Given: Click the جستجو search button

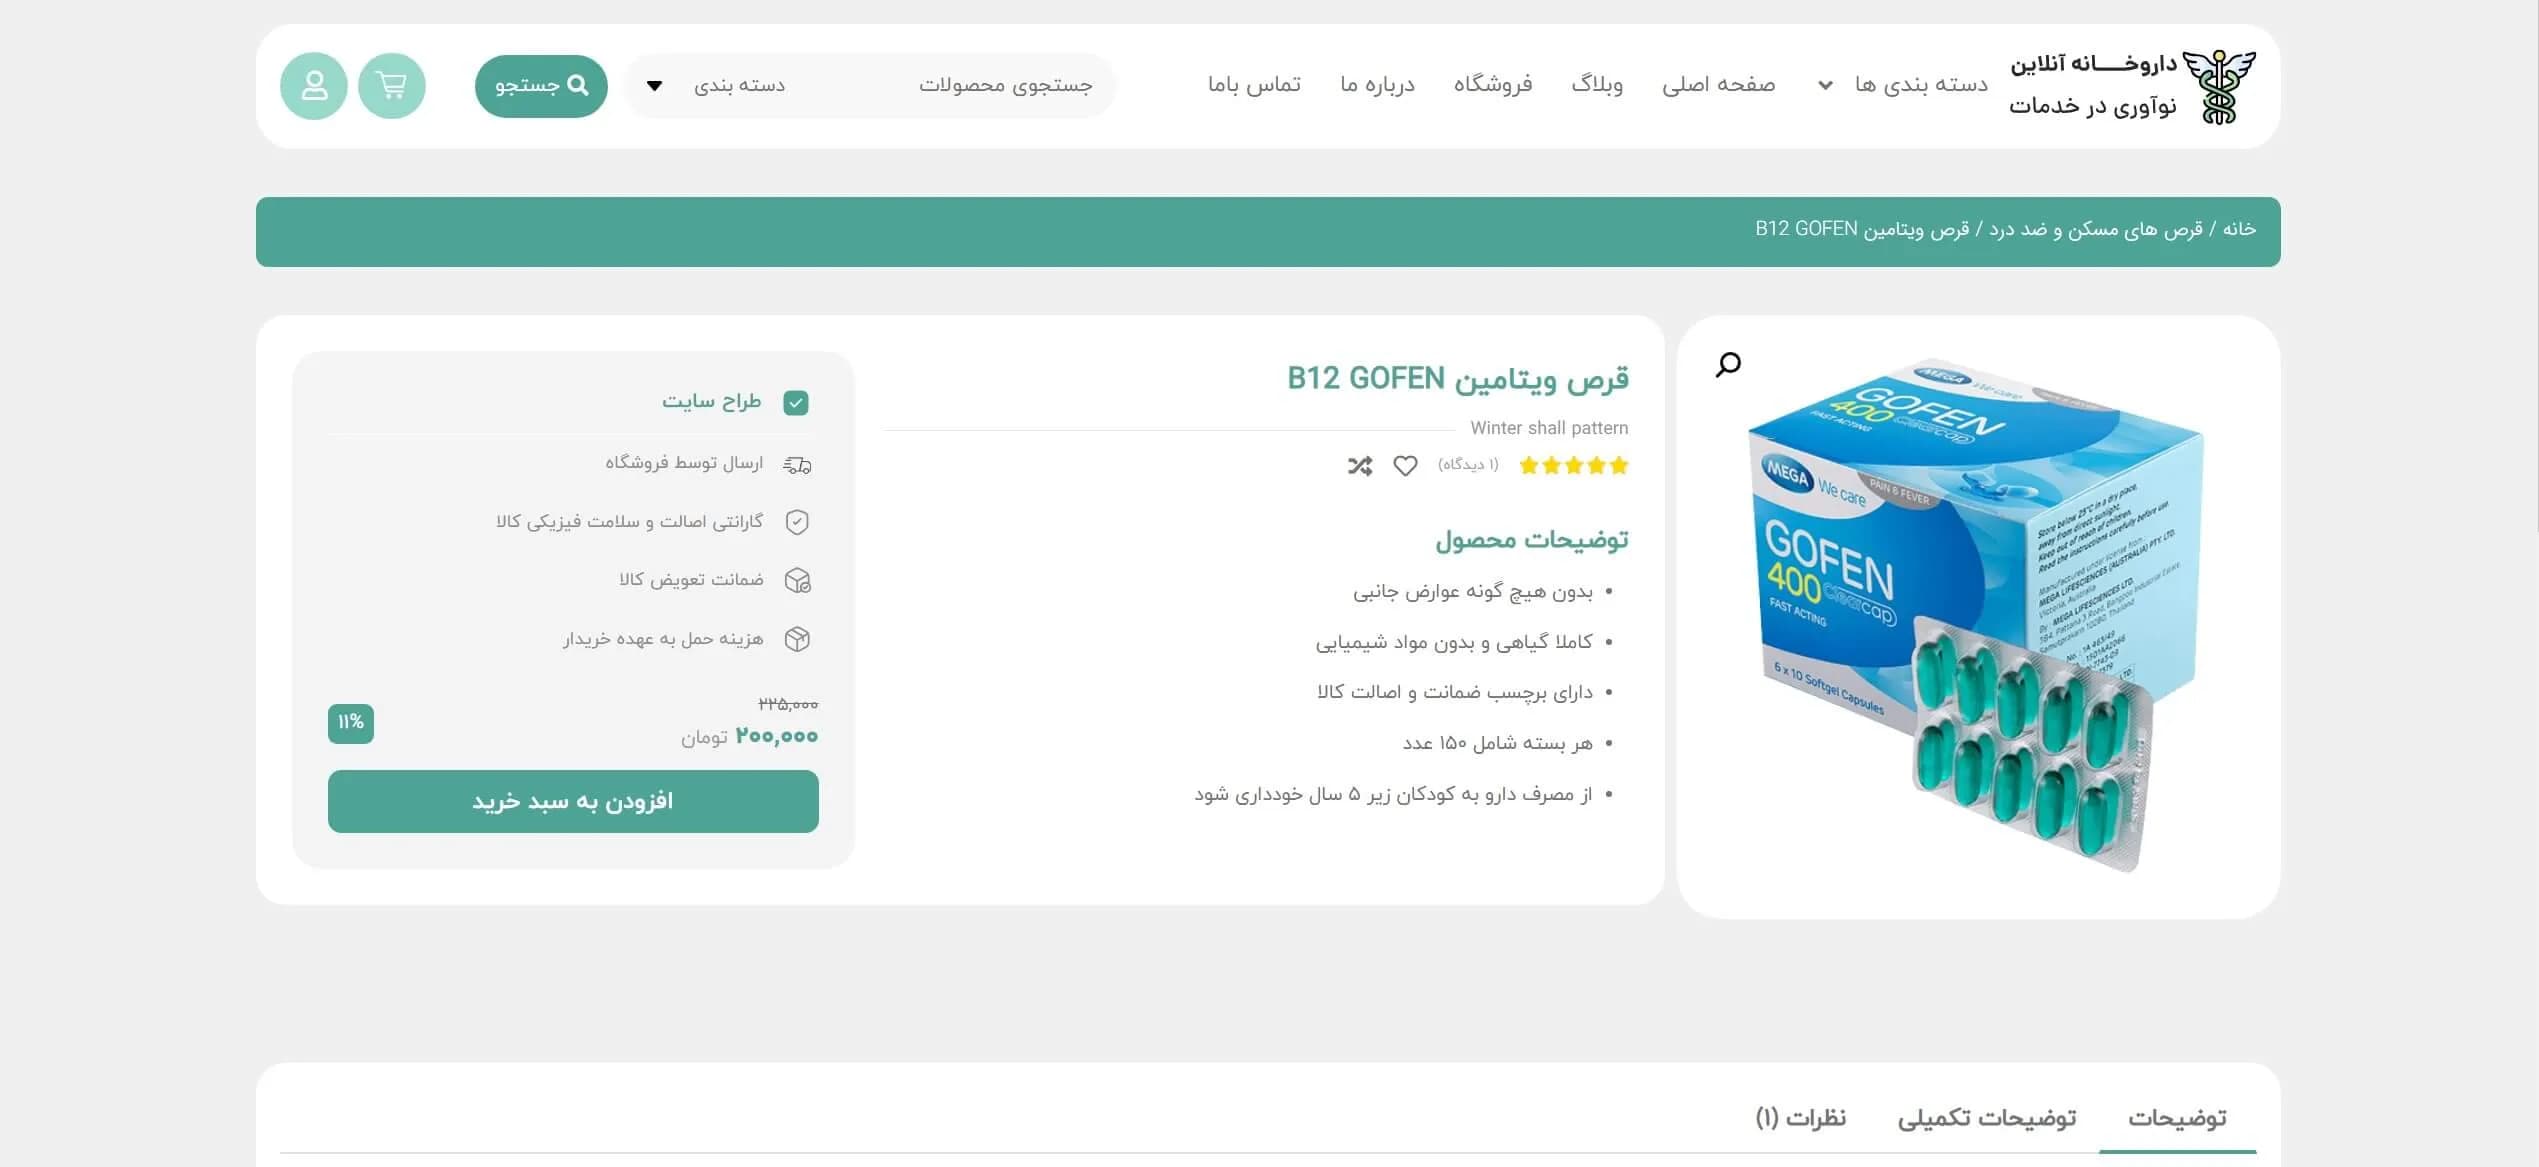Looking at the screenshot, I should [x=541, y=86].
